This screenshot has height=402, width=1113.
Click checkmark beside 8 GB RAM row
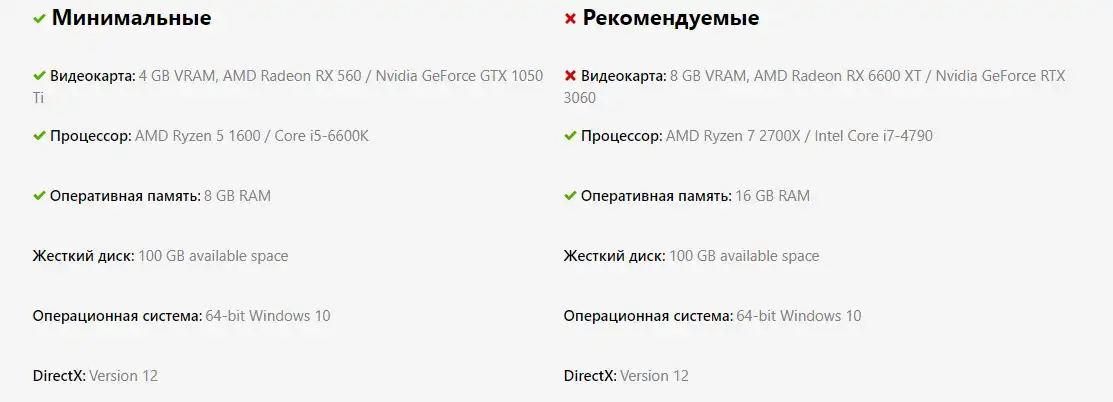tap(39, 195)
